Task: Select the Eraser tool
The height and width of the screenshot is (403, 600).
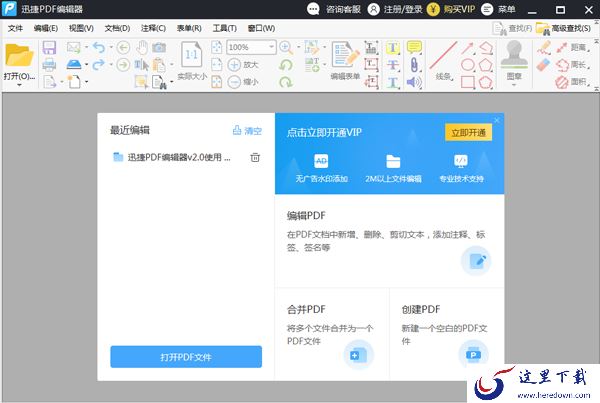Action: (543, 65)
